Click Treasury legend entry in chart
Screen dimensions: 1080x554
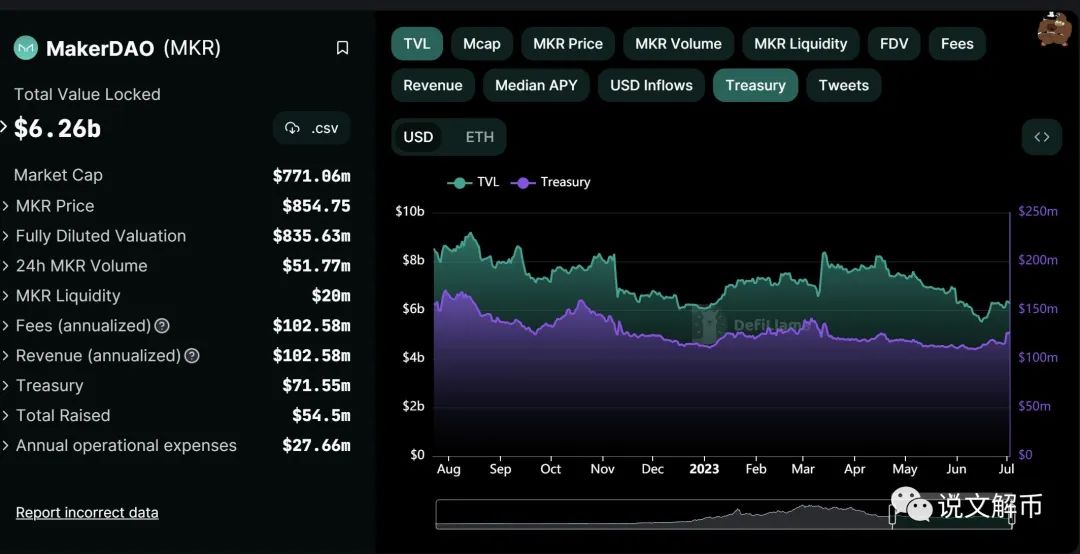(553, 182)
